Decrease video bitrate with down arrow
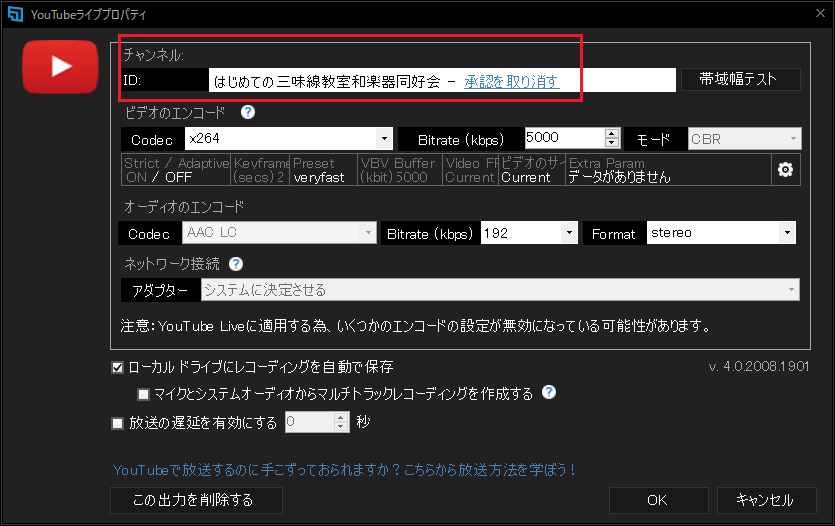835x526 pixels. tap(612, 143)
